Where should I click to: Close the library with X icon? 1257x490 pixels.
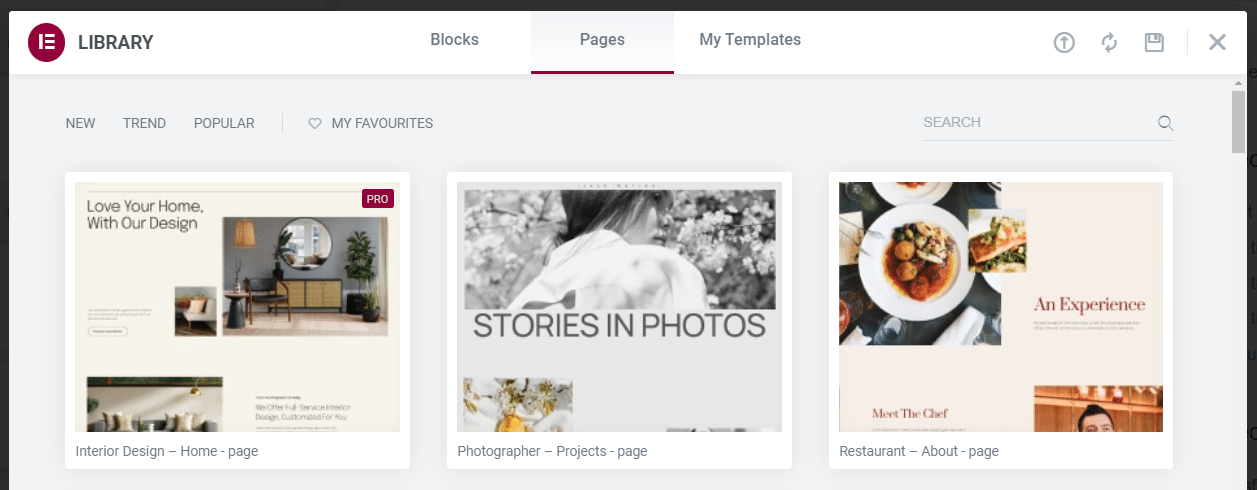1217,42
